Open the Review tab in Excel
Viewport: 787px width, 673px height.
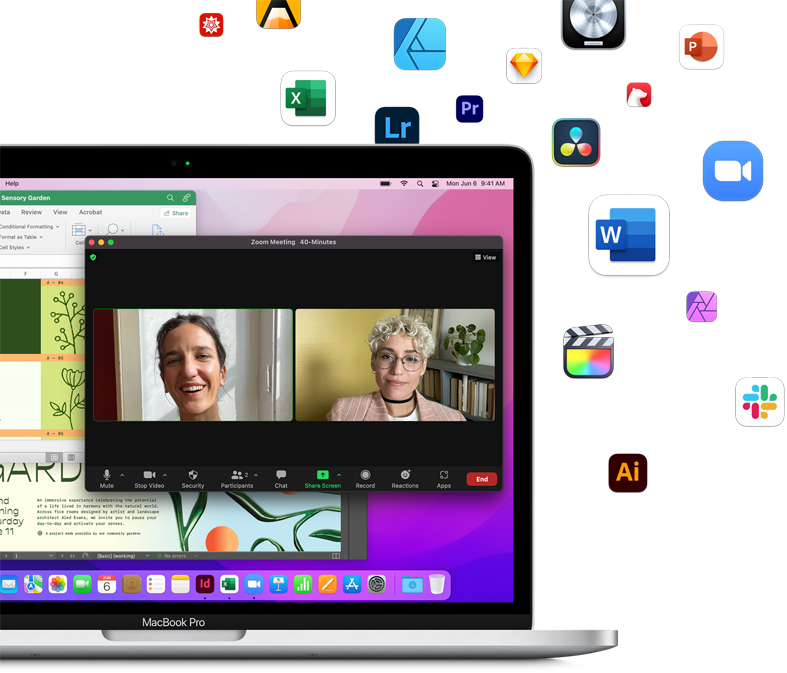click(x=32, y=212)
